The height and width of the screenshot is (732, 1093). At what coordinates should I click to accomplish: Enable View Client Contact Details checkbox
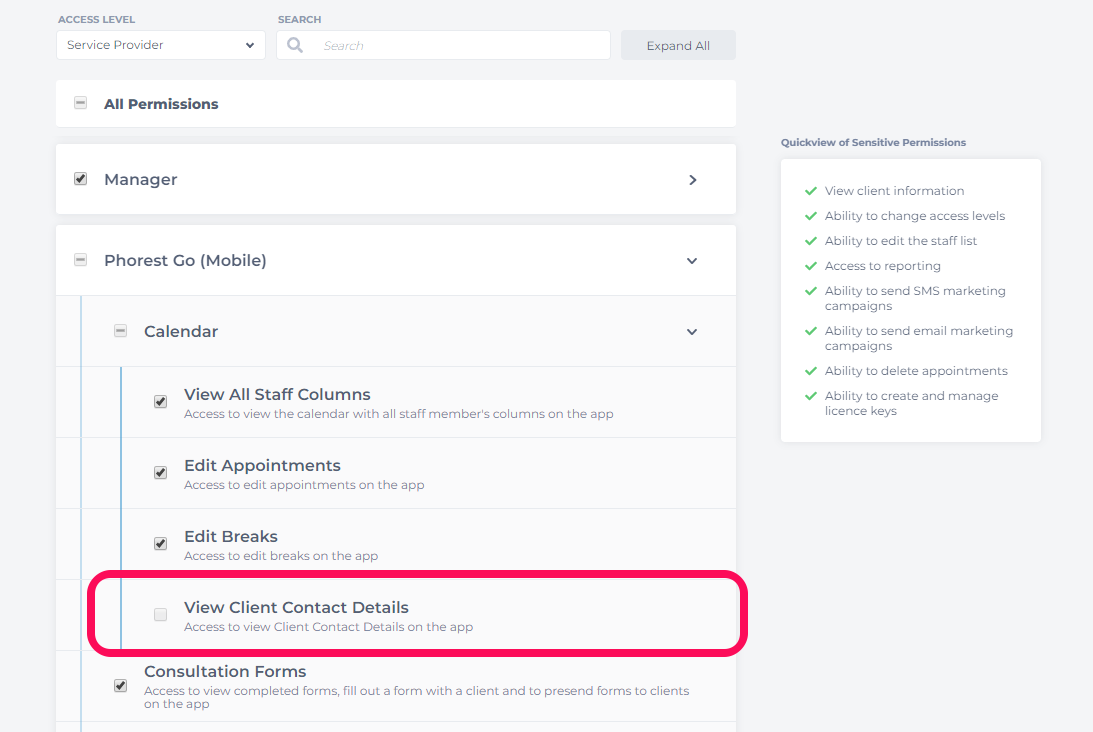[160, 614]
